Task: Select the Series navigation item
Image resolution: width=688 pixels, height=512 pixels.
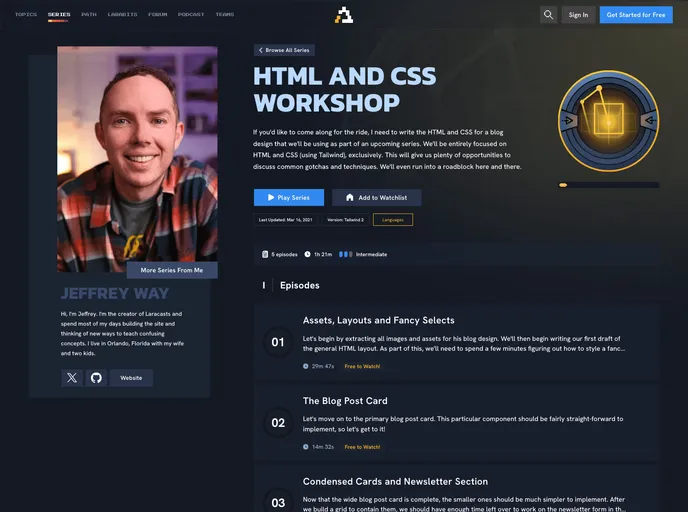Action: pos(59,14)
